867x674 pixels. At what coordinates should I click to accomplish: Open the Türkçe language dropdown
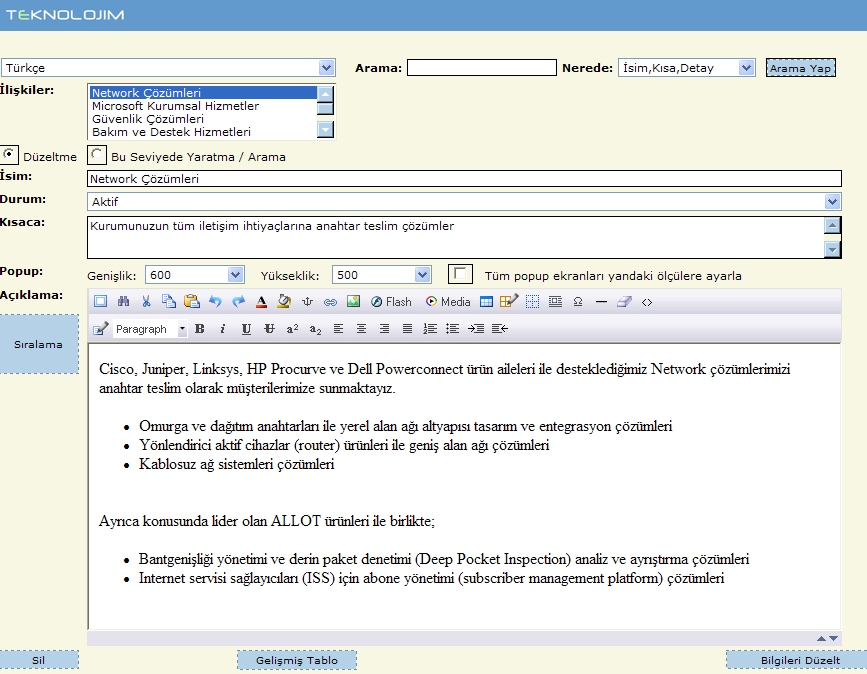(x=168, y=67)
